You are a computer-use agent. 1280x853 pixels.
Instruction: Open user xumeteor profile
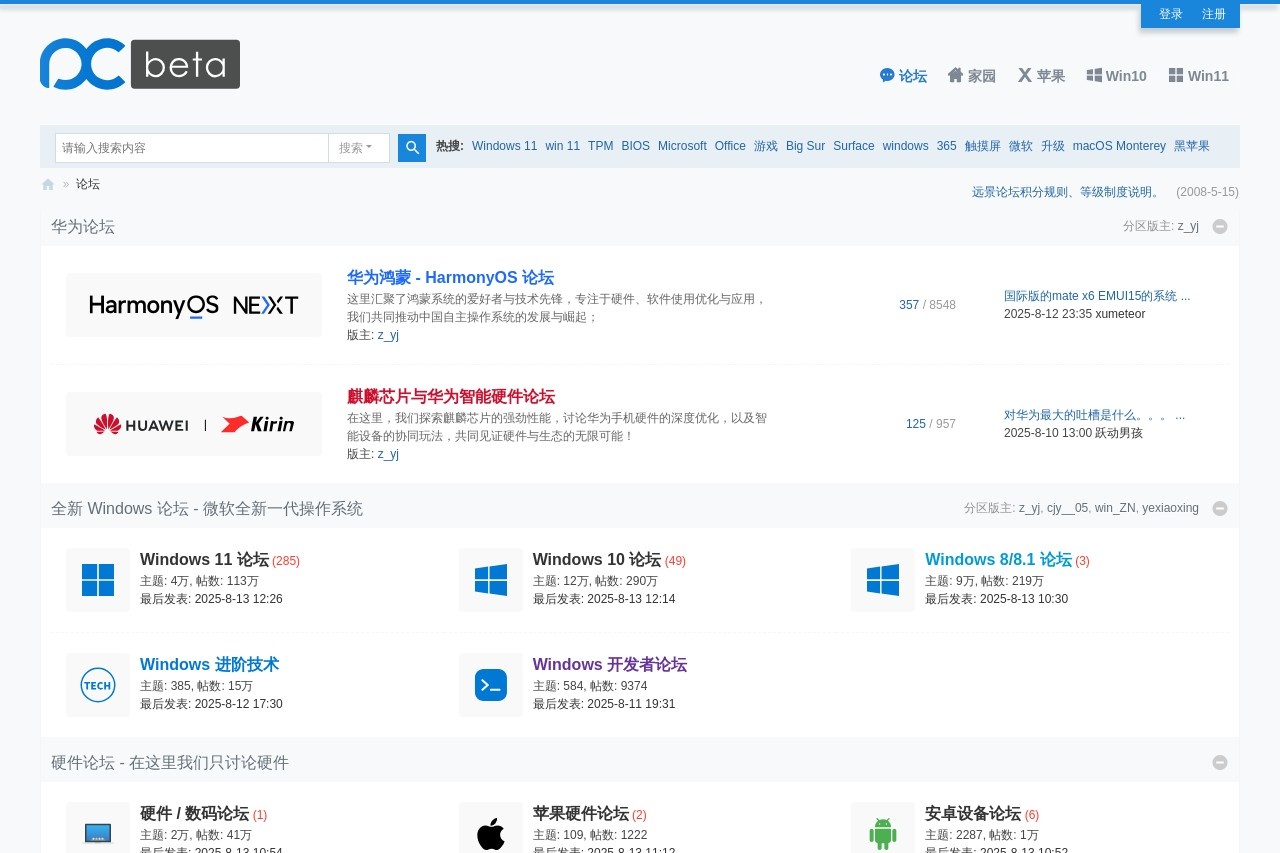[x=1120, y=314]
